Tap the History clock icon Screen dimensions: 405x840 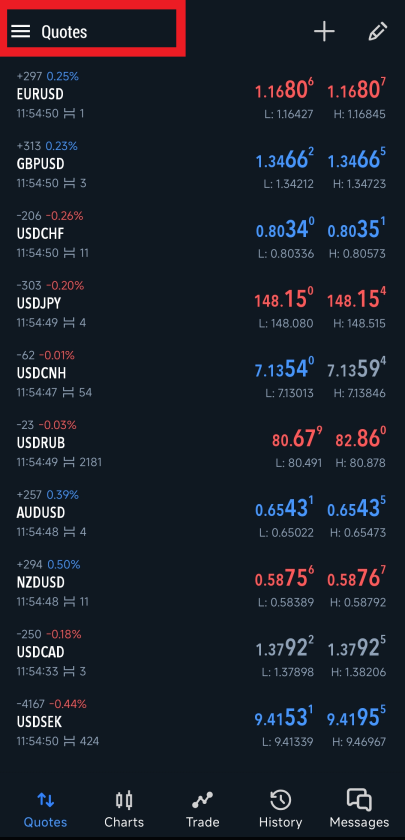(280, 801)
